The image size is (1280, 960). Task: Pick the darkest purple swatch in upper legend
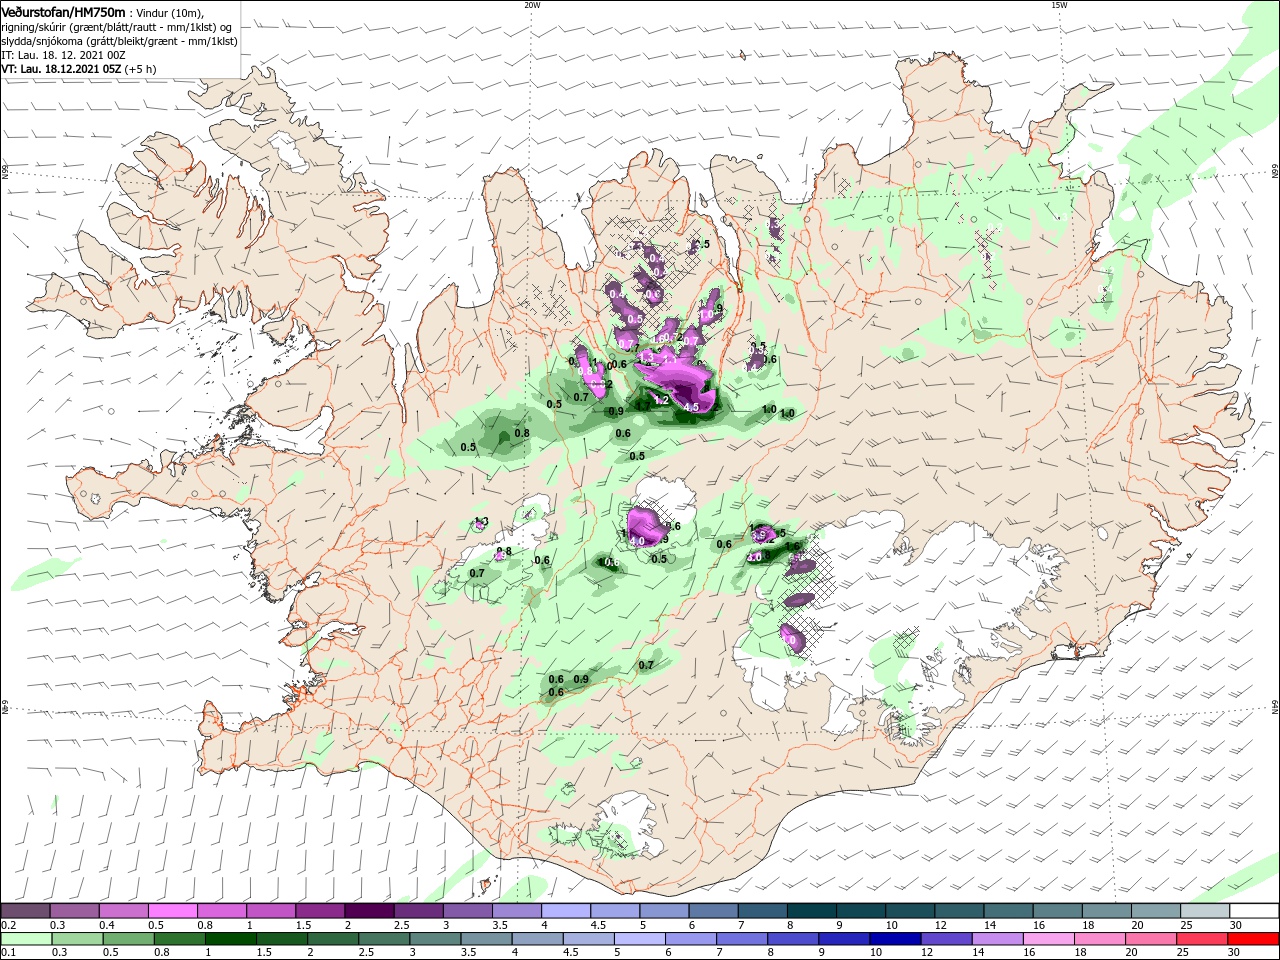(369, 911)
